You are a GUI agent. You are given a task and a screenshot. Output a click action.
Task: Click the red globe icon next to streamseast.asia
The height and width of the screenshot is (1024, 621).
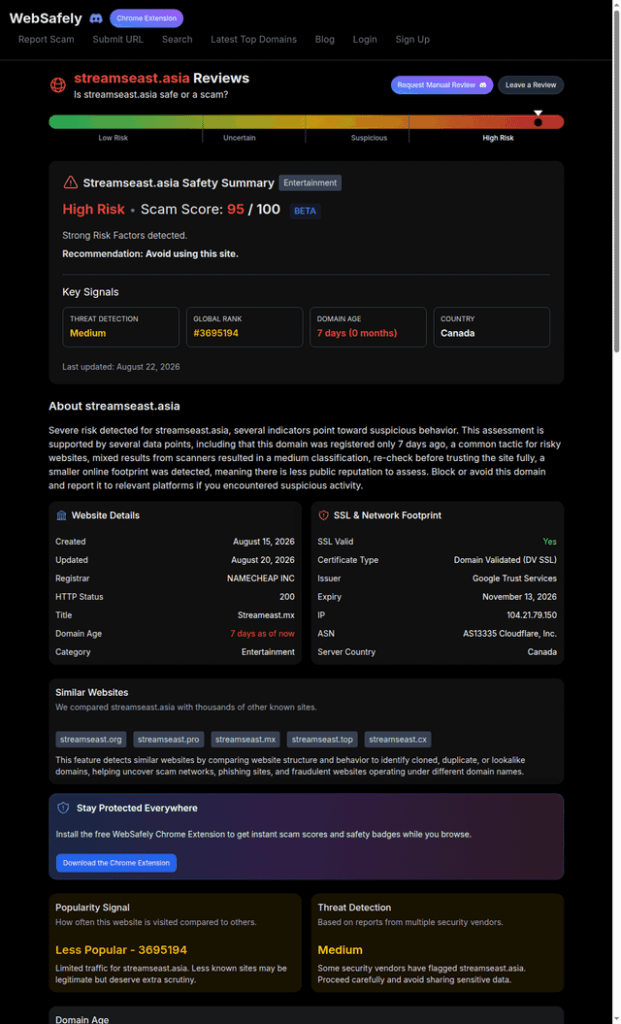[58, 85]
